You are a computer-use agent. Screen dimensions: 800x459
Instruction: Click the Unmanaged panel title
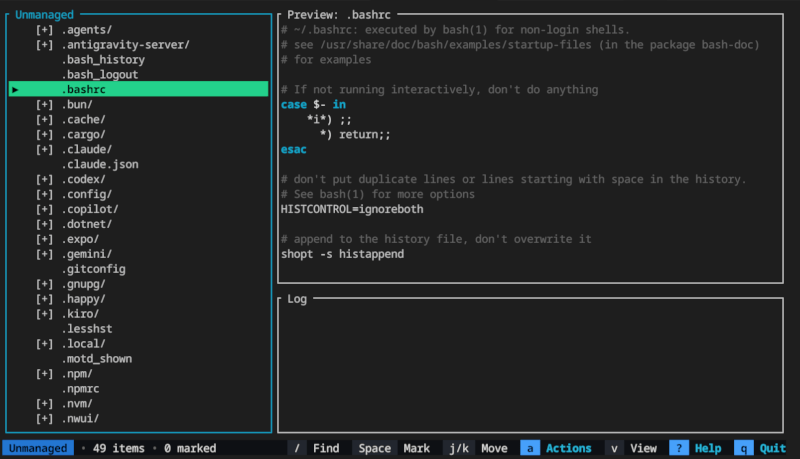[44, 15]
